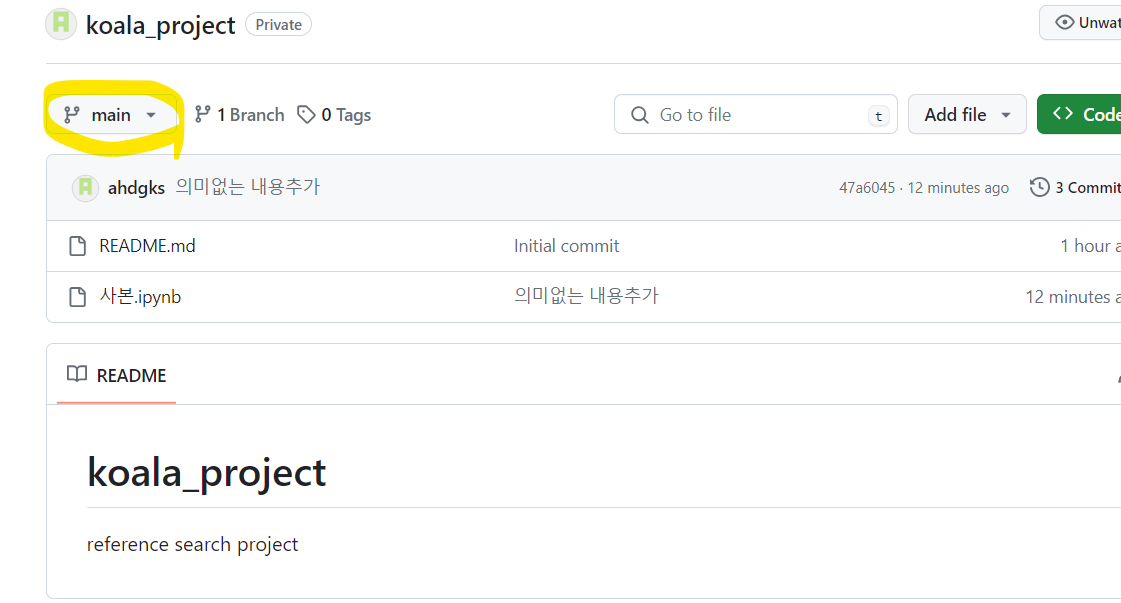
Task: Open the green Code button menu
Action: pos(1079,114)
